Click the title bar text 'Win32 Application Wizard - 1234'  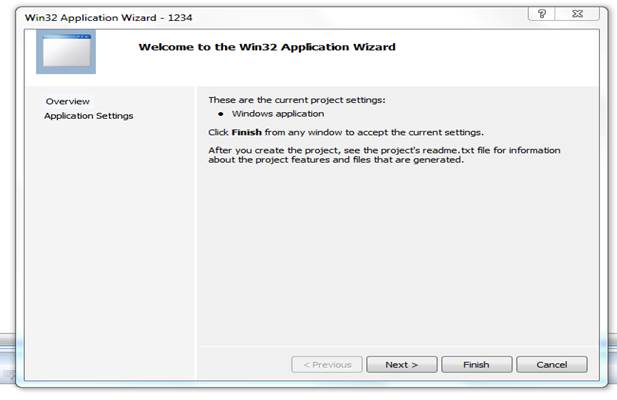[109, 18]
